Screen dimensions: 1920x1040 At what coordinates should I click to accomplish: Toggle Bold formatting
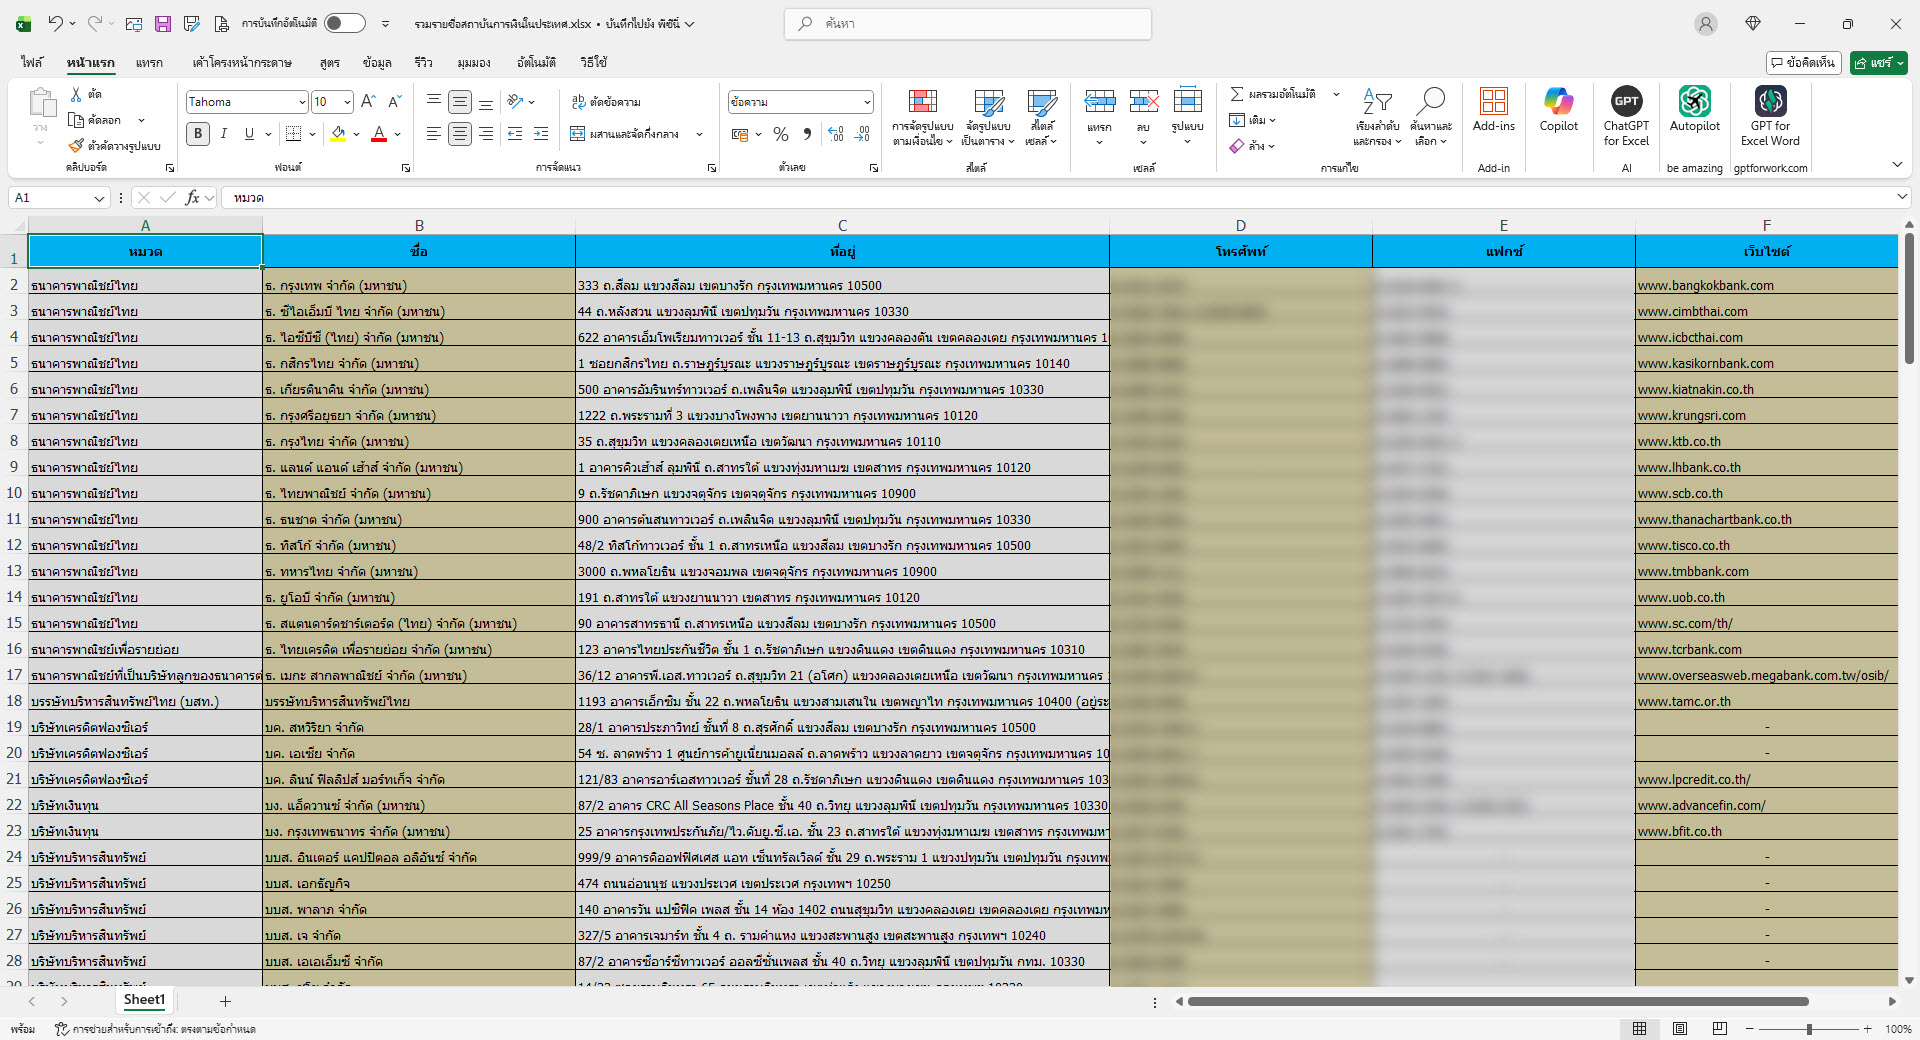[x=198, y=134]
